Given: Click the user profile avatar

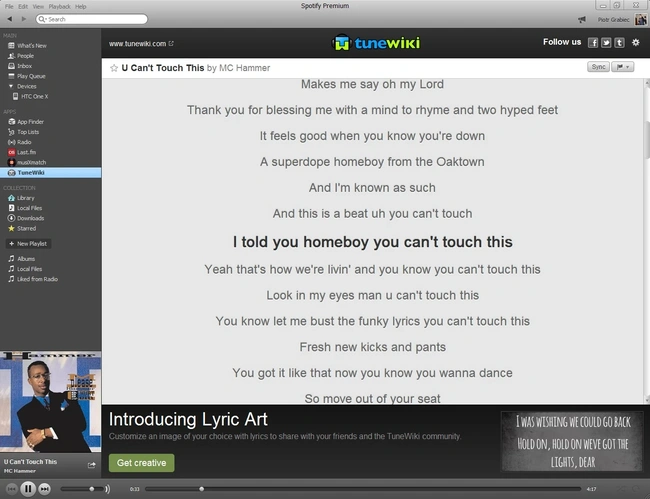Looking at the screenshot, I should point(640,19).
